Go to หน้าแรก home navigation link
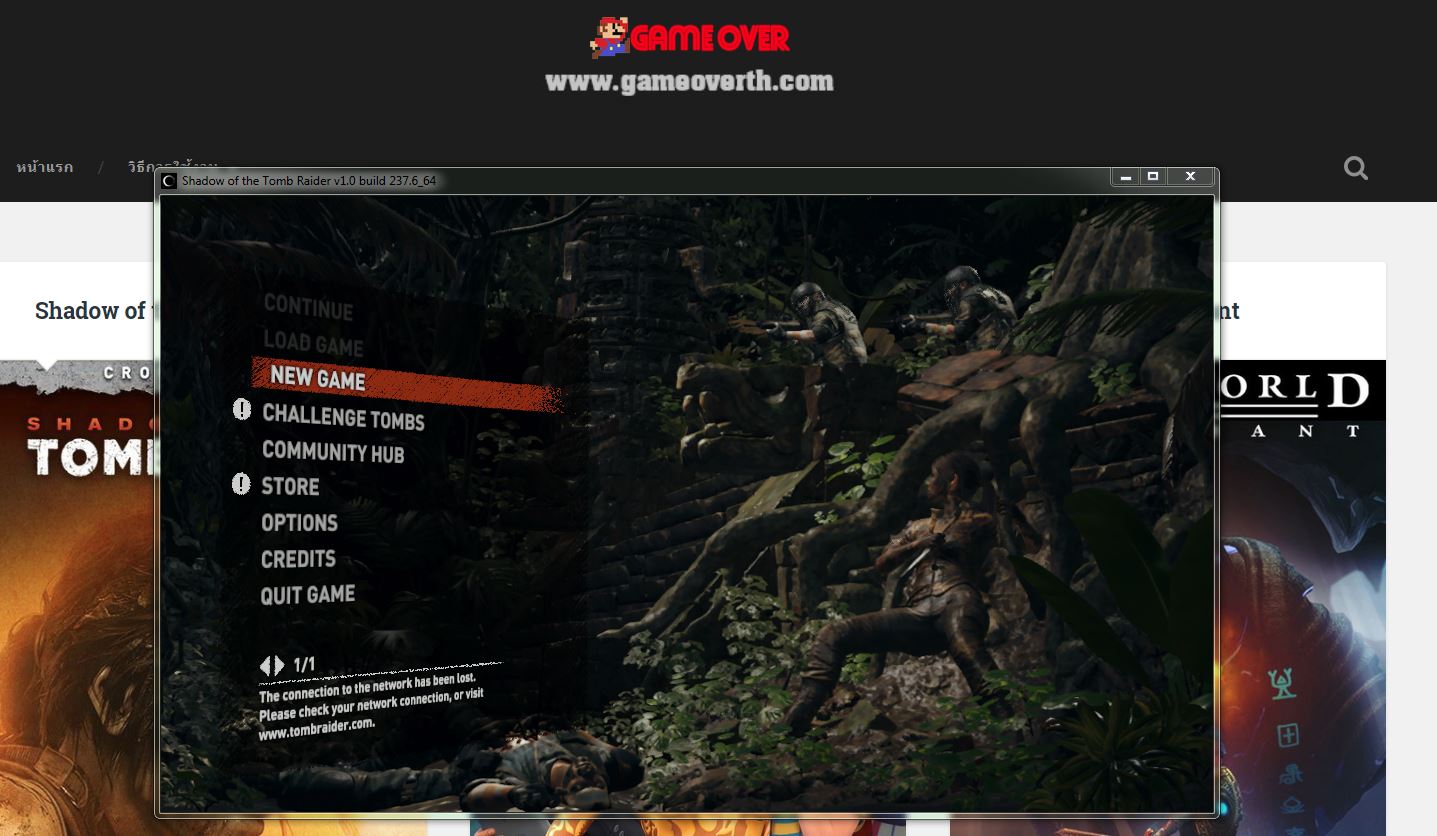This screenshot has height=836, width=1437. pyautogui.click(x=44, y=167)
